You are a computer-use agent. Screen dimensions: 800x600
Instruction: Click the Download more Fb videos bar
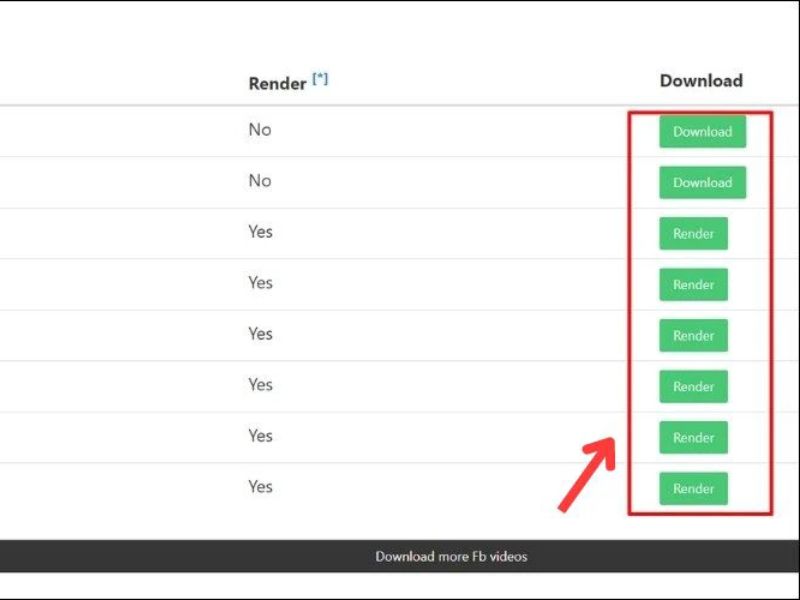click(451, 556)
